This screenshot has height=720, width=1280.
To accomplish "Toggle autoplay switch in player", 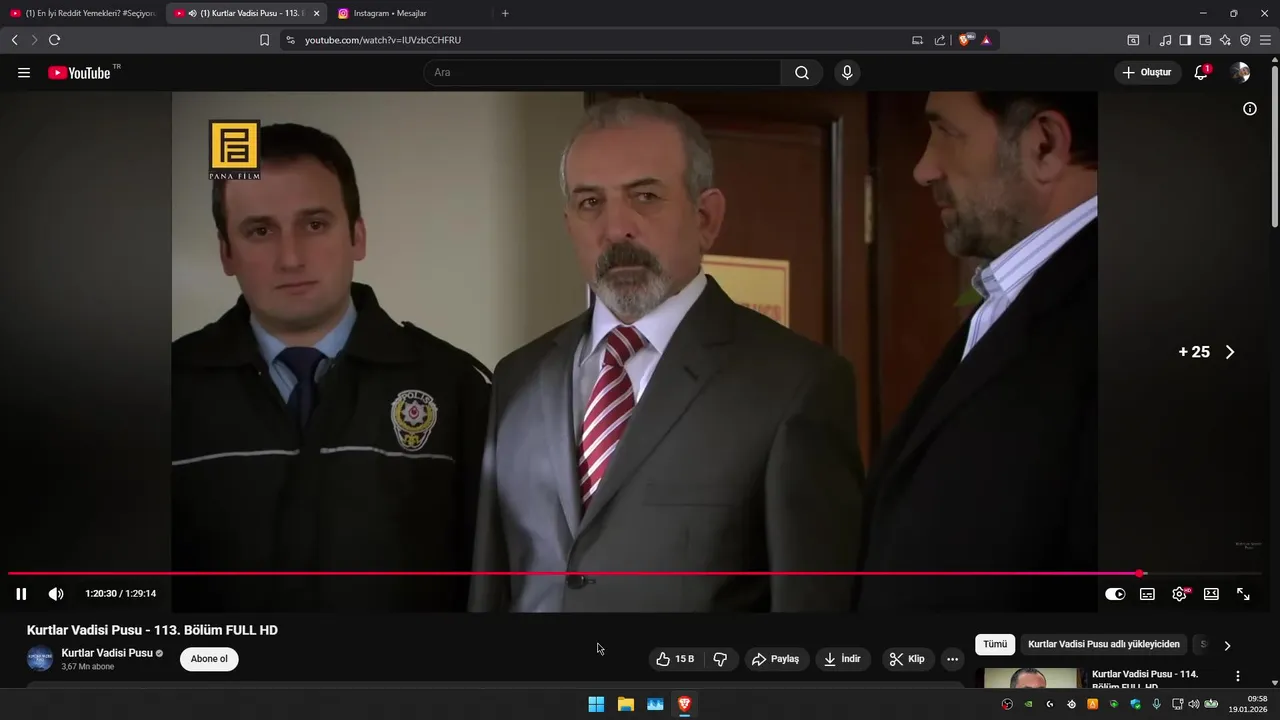I will tap(1115, 594).
